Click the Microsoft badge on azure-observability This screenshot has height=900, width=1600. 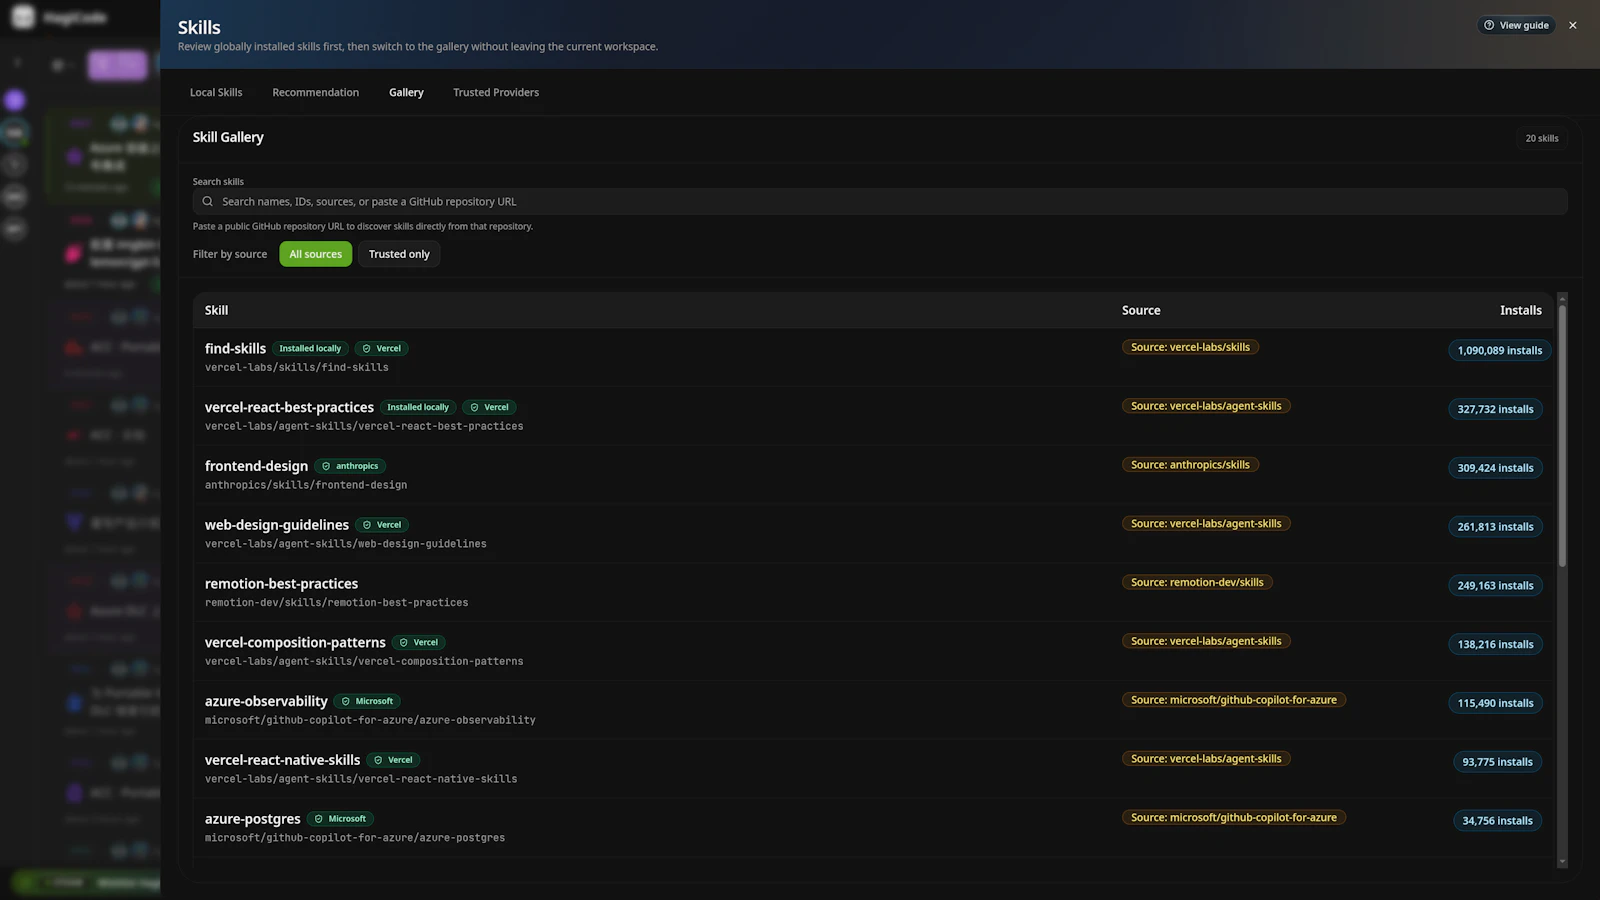point(367,701)
